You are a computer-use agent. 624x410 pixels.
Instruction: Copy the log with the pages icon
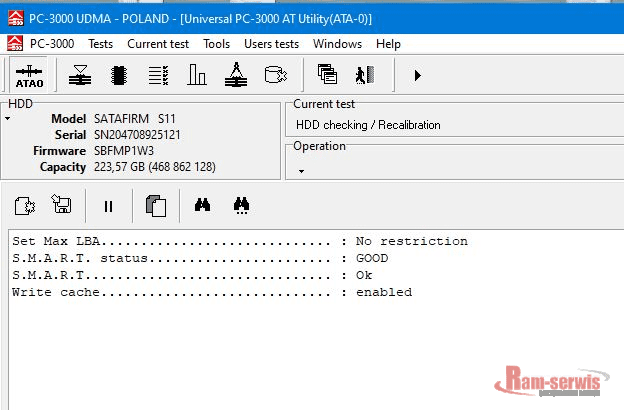[x=156, y=206]
